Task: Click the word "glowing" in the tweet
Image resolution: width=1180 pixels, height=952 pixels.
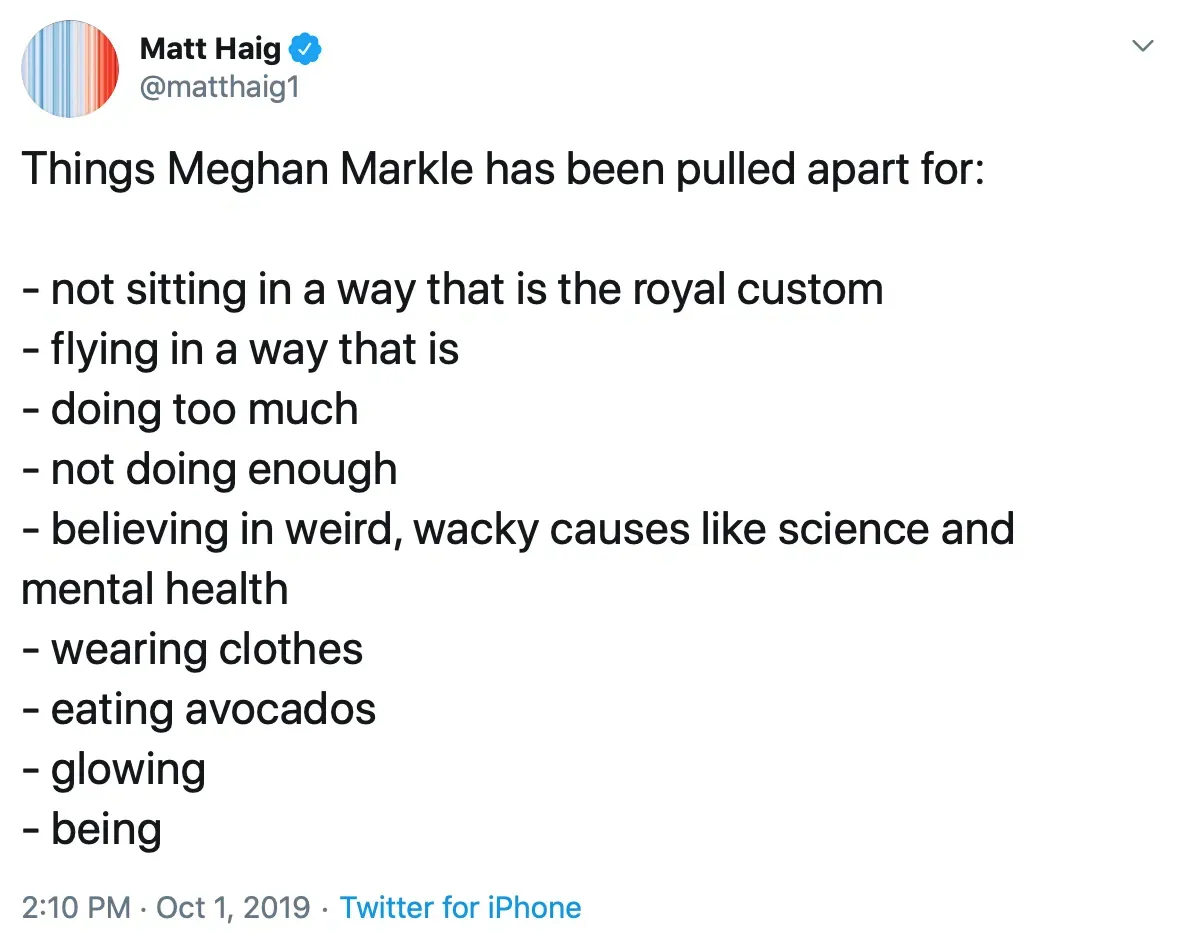Action: click(x=128, y=770)
